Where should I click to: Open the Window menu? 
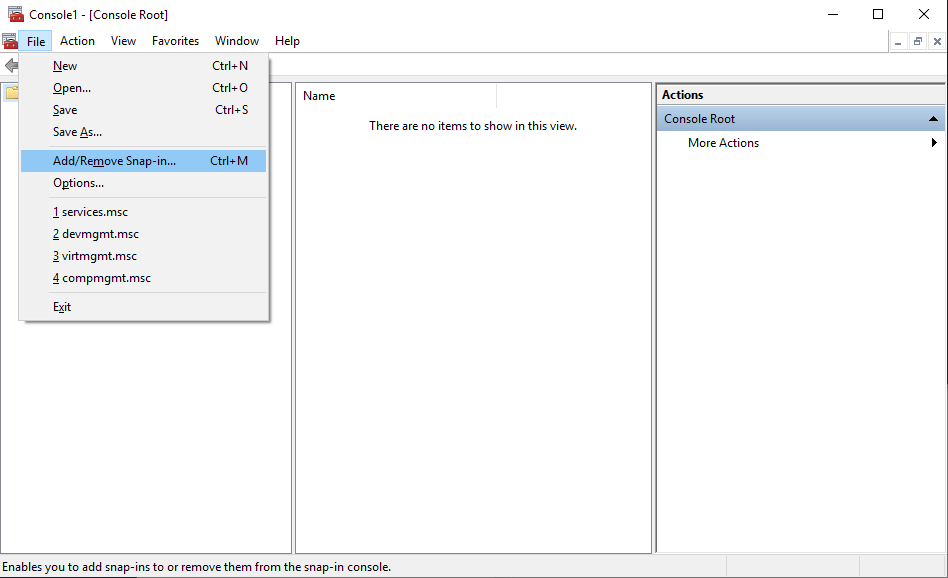click(x=236, y=41)
